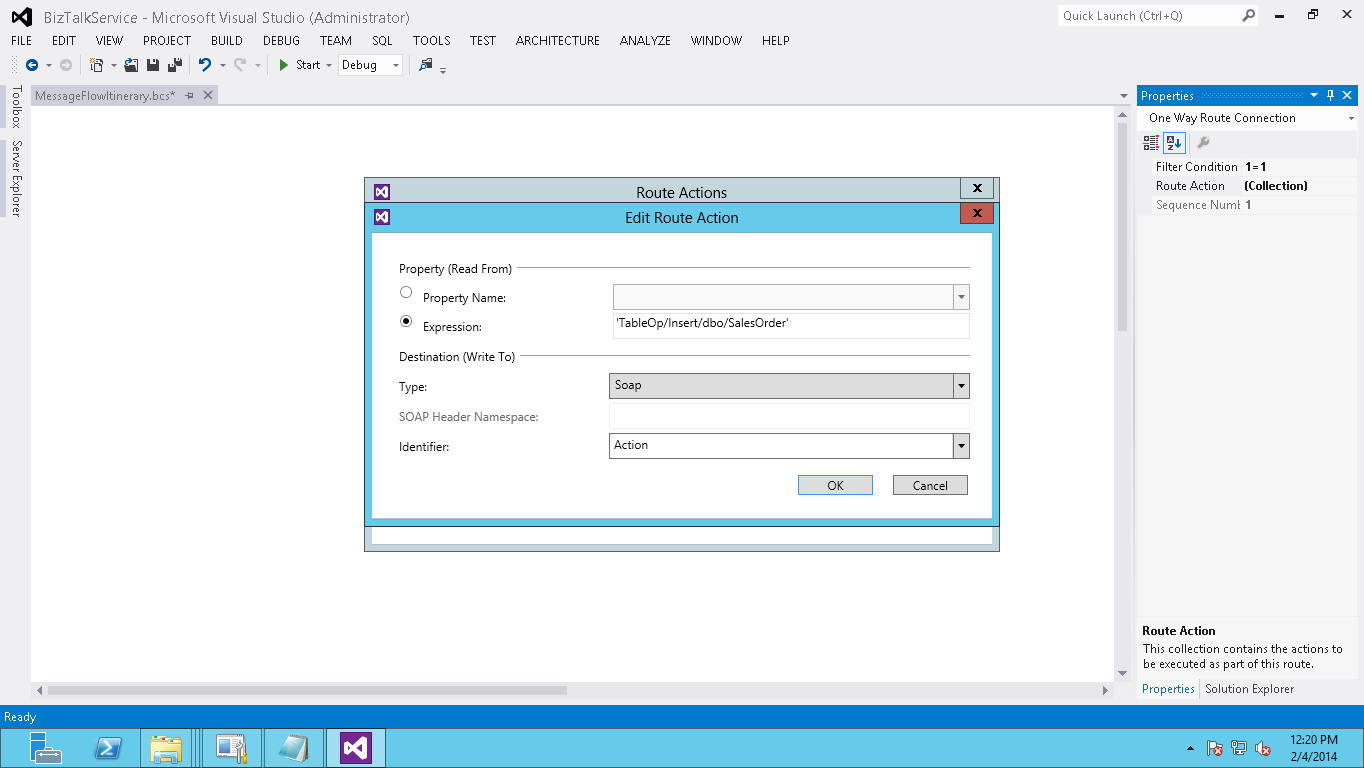The image size is (1364, 768).
Task: Open Server Manager from the taskbar
Action: pos(45,748)
